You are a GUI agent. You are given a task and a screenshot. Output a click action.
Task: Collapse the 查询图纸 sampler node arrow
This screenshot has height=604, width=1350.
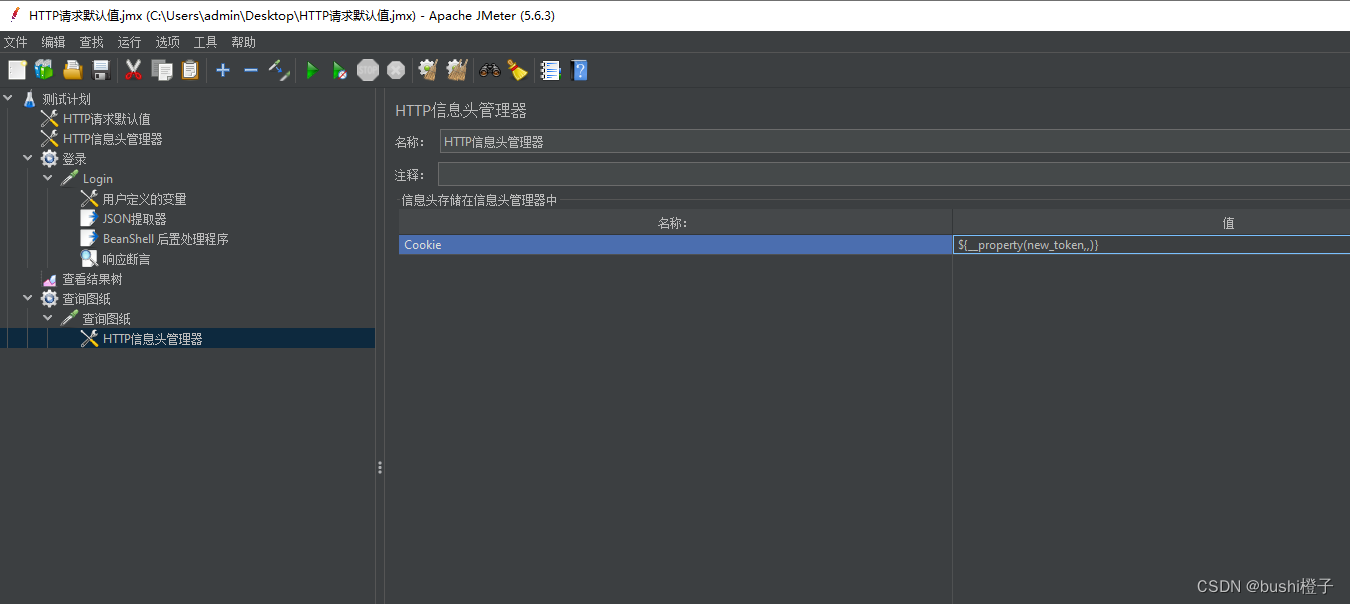click(x=48, y=319)
